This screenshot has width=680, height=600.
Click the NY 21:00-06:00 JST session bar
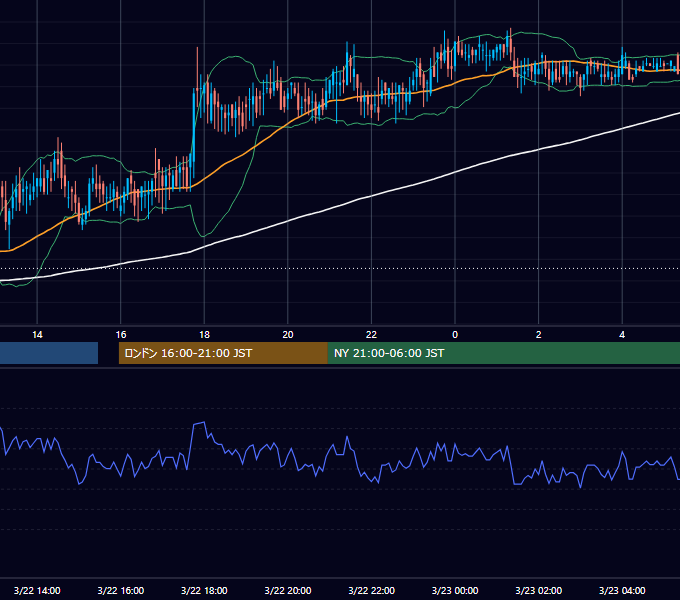point(504,353)
